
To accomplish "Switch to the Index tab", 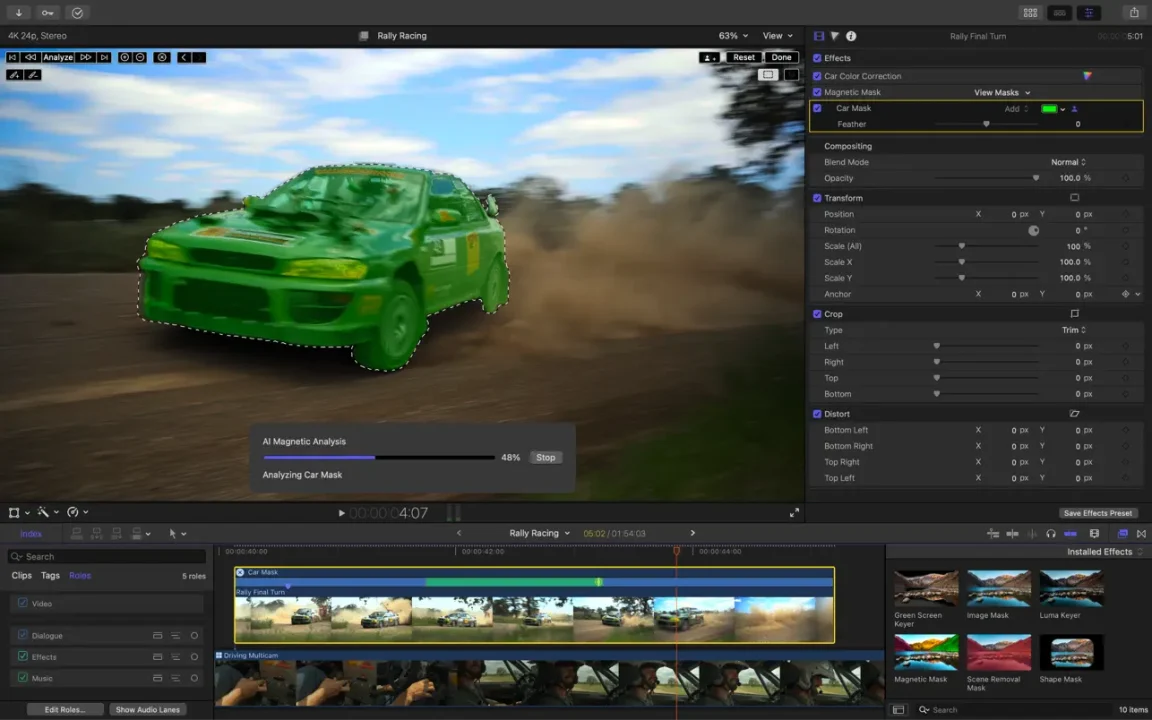I will pos(31,533).
